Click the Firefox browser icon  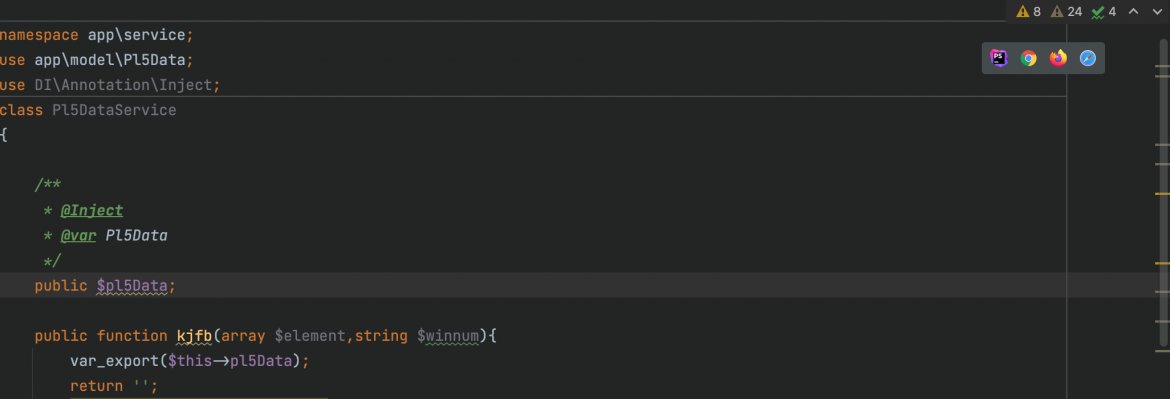click(x=1058, y=58)
